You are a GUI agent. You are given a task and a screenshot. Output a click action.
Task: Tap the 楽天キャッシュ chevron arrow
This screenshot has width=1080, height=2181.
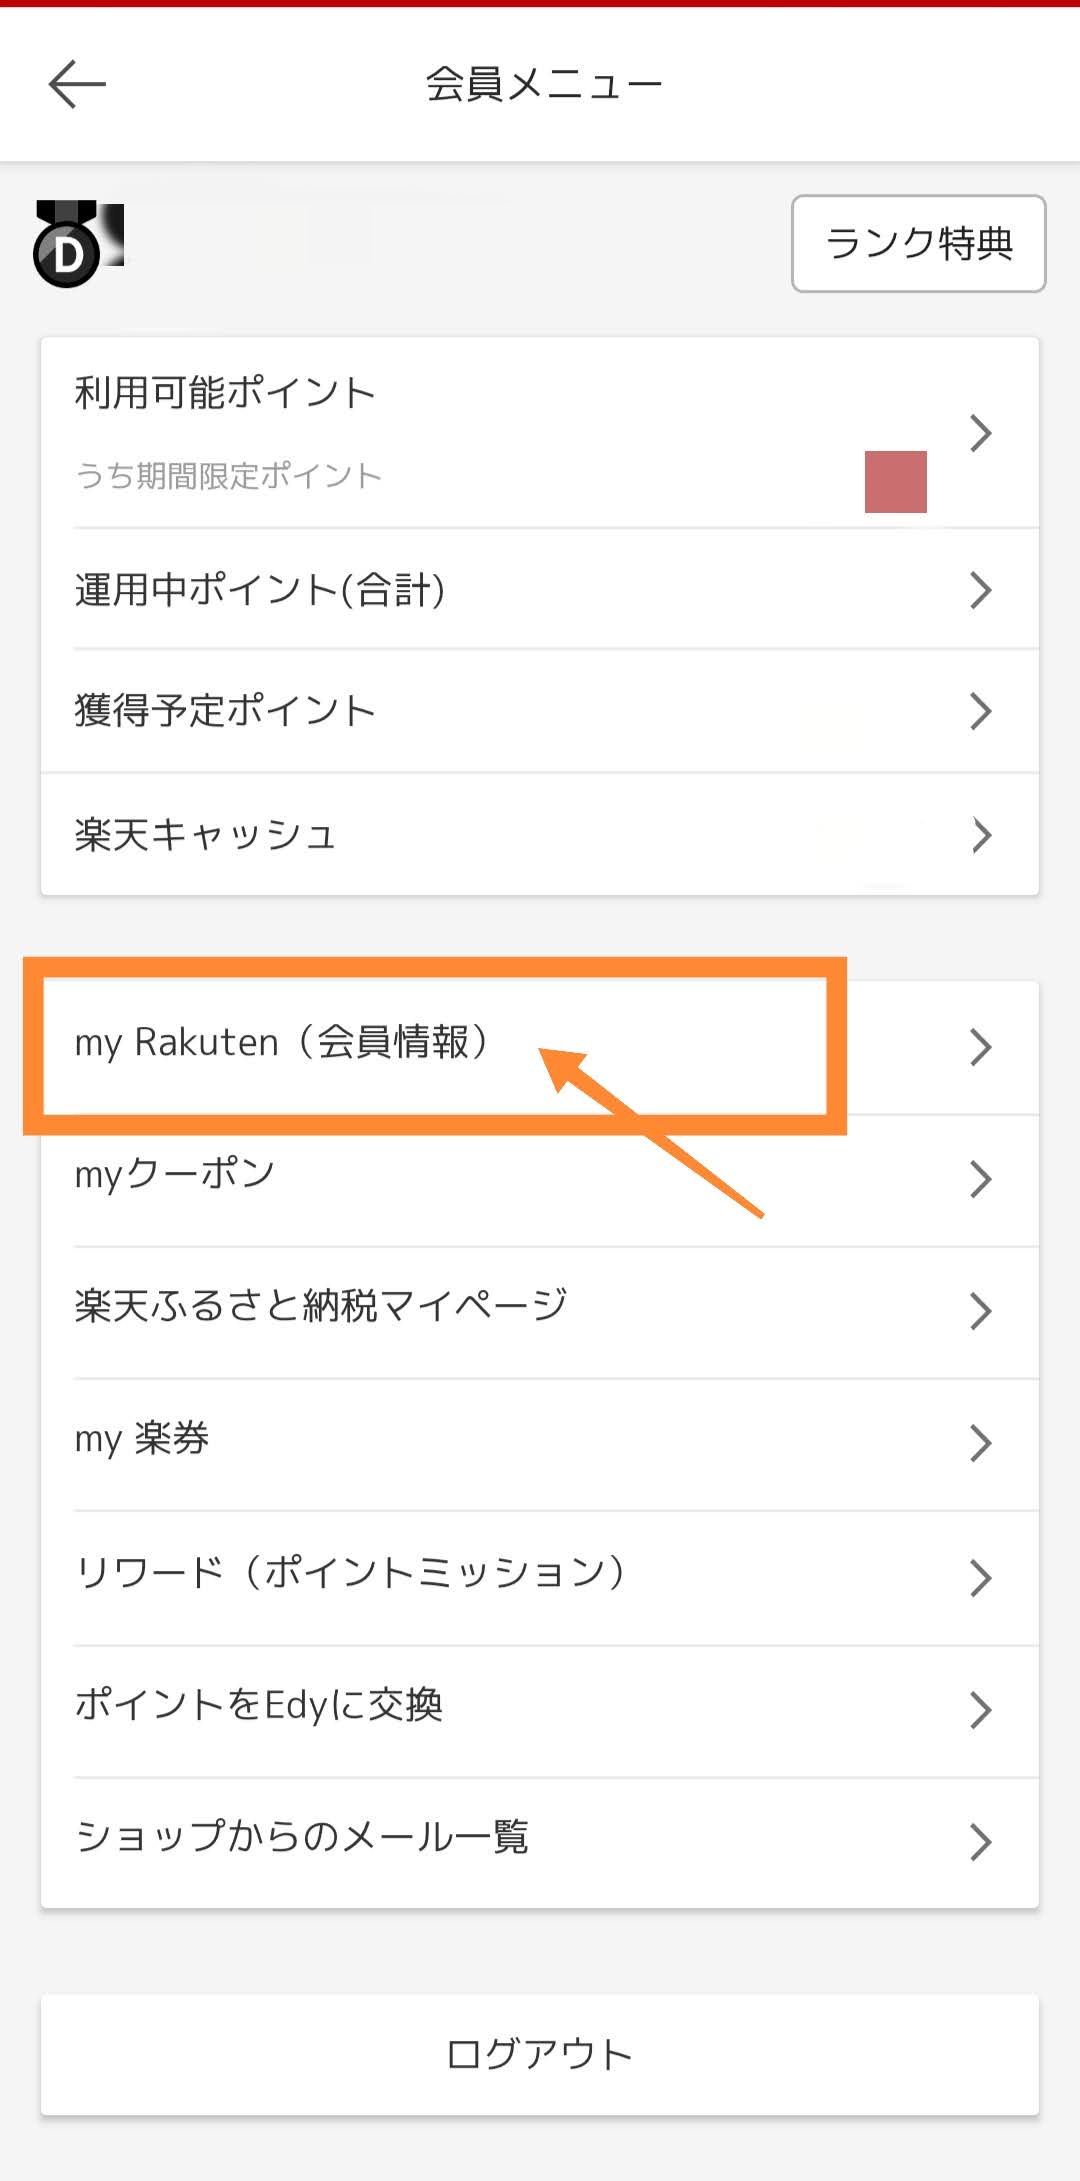click(x=980, y=835)
